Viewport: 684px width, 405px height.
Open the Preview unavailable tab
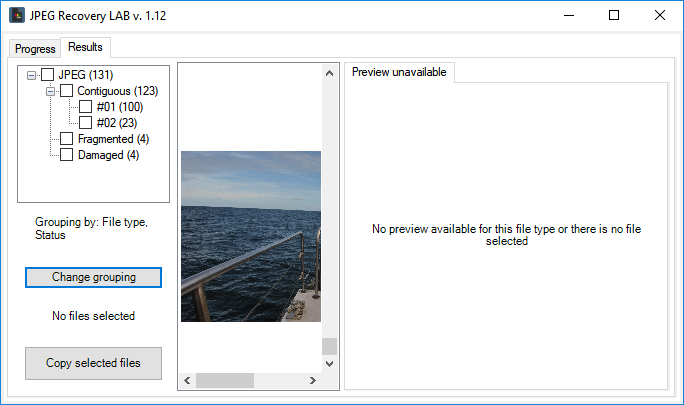397,72
